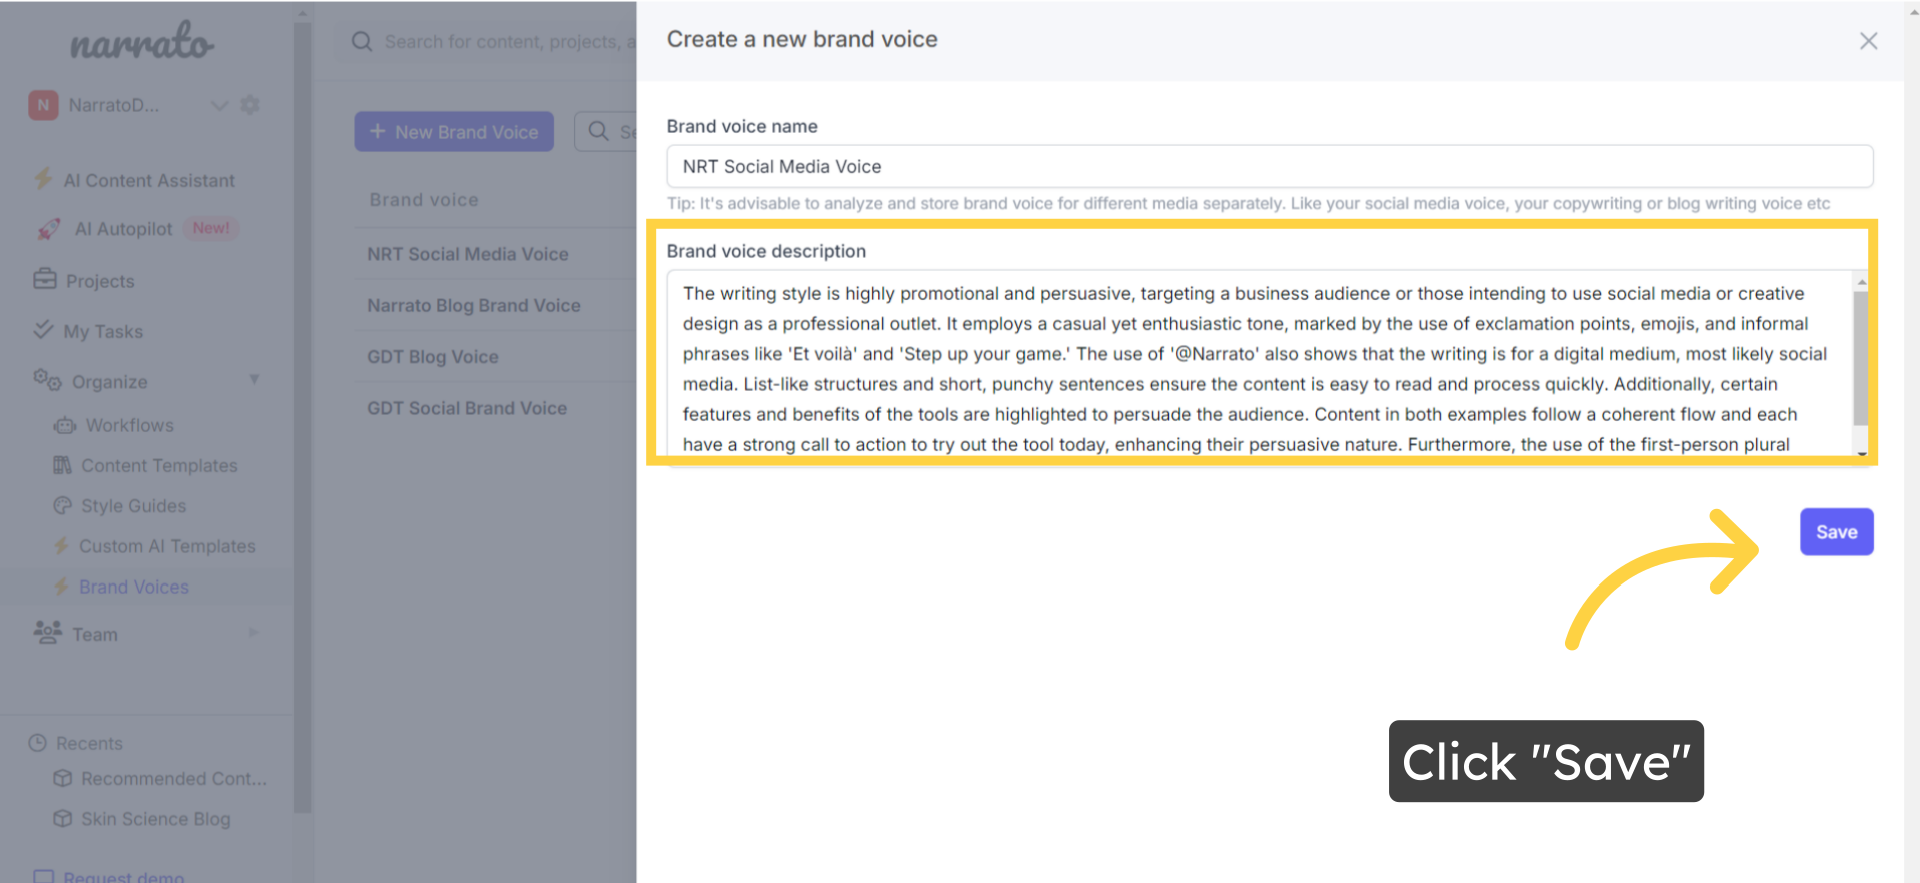Select Brand Voices in the sidebar

click(x=134, y=587)
